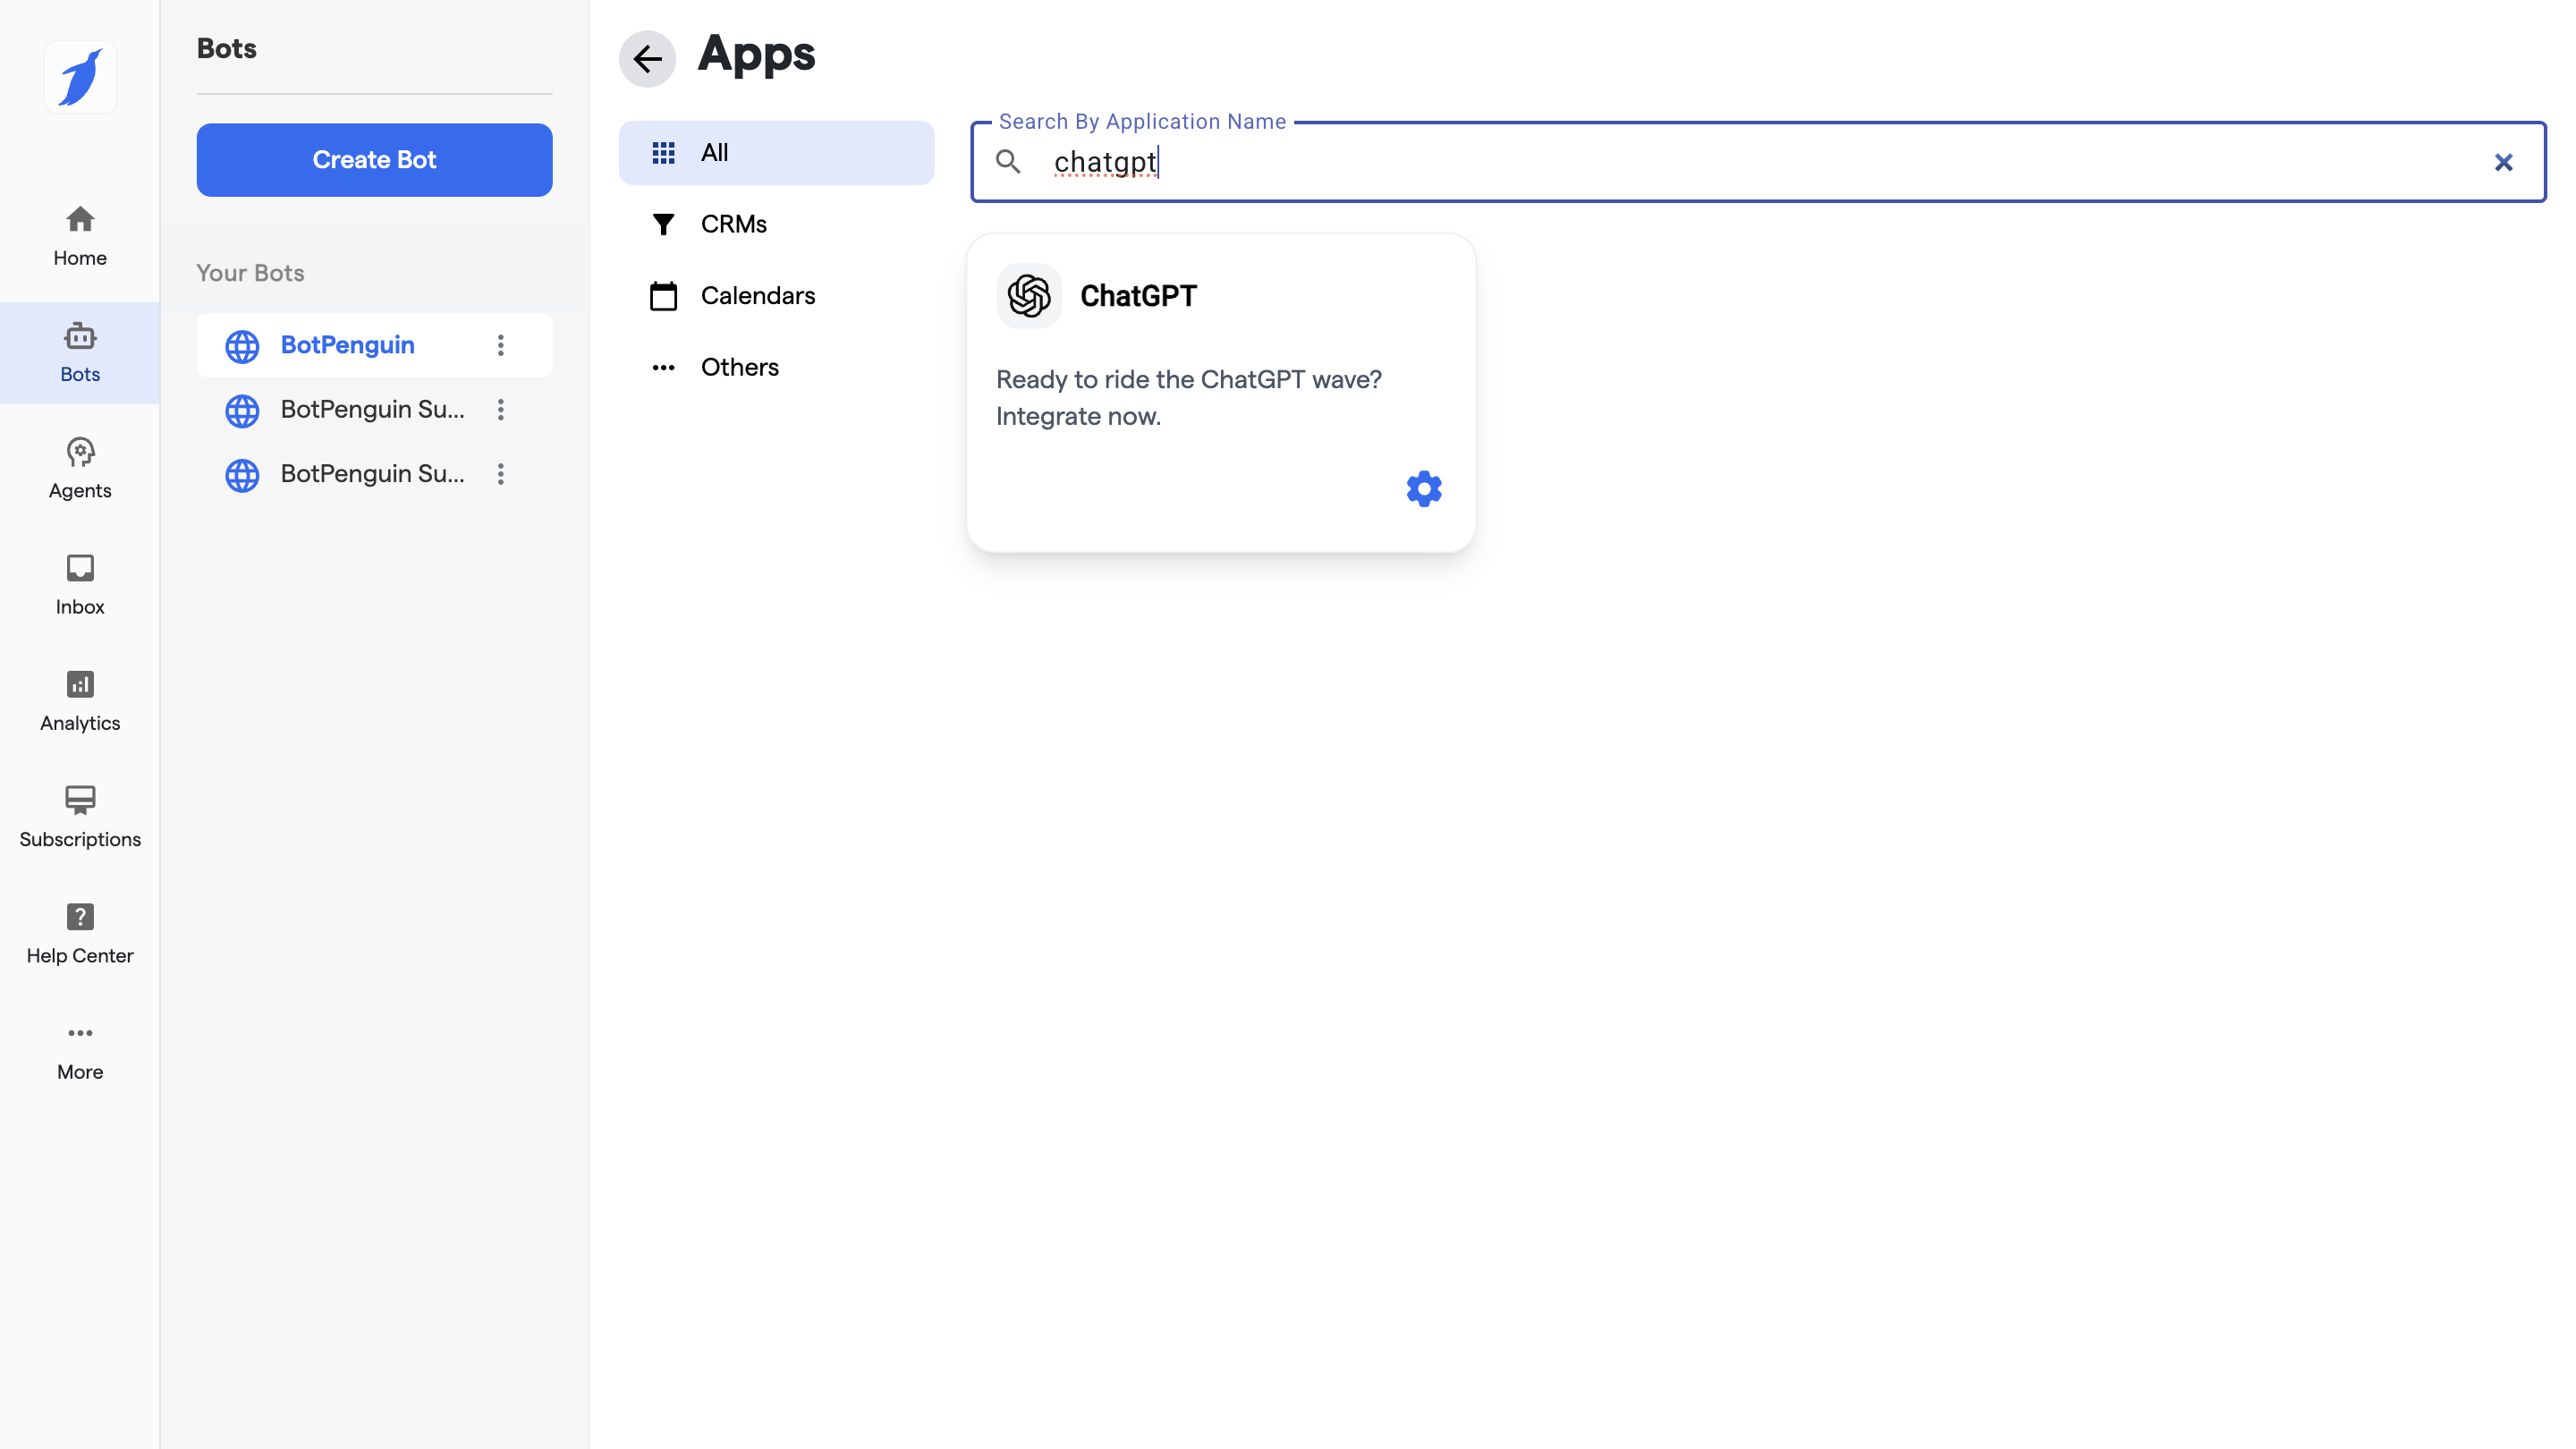
Task: Open the Agents section
Action: tap(80, 468)
